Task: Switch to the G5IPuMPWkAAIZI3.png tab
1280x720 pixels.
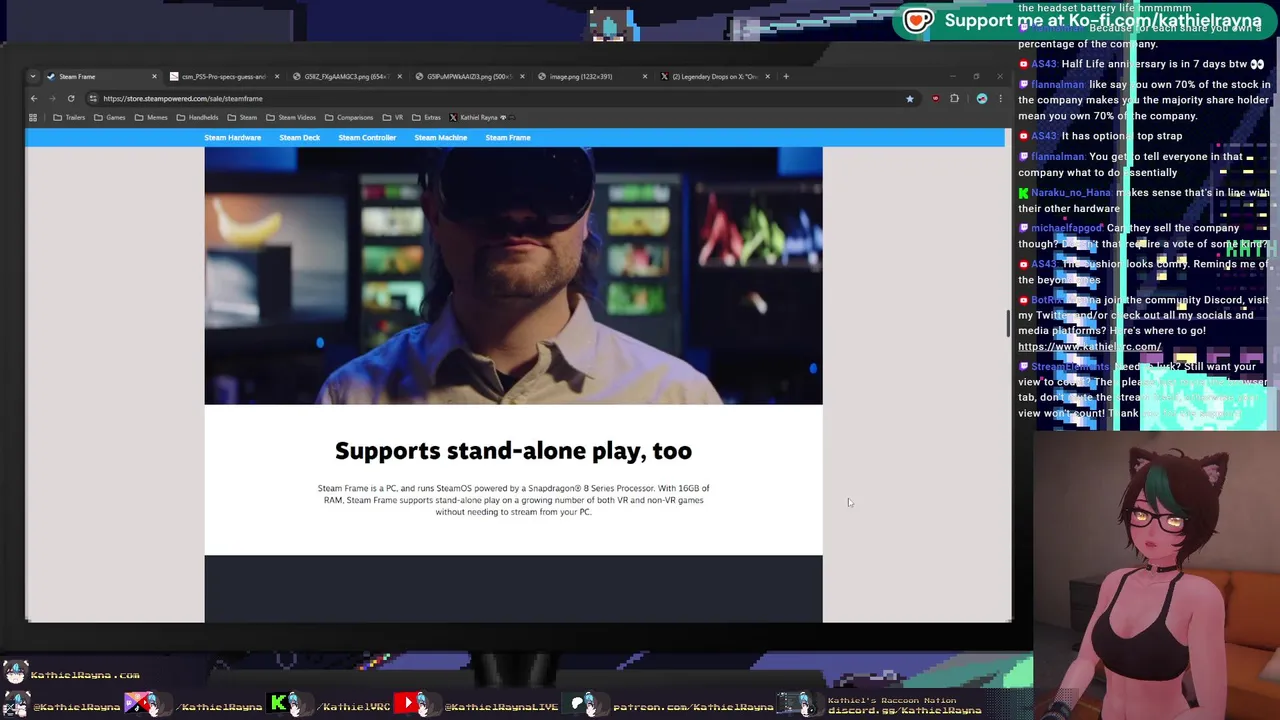Action: pos(469,76)
